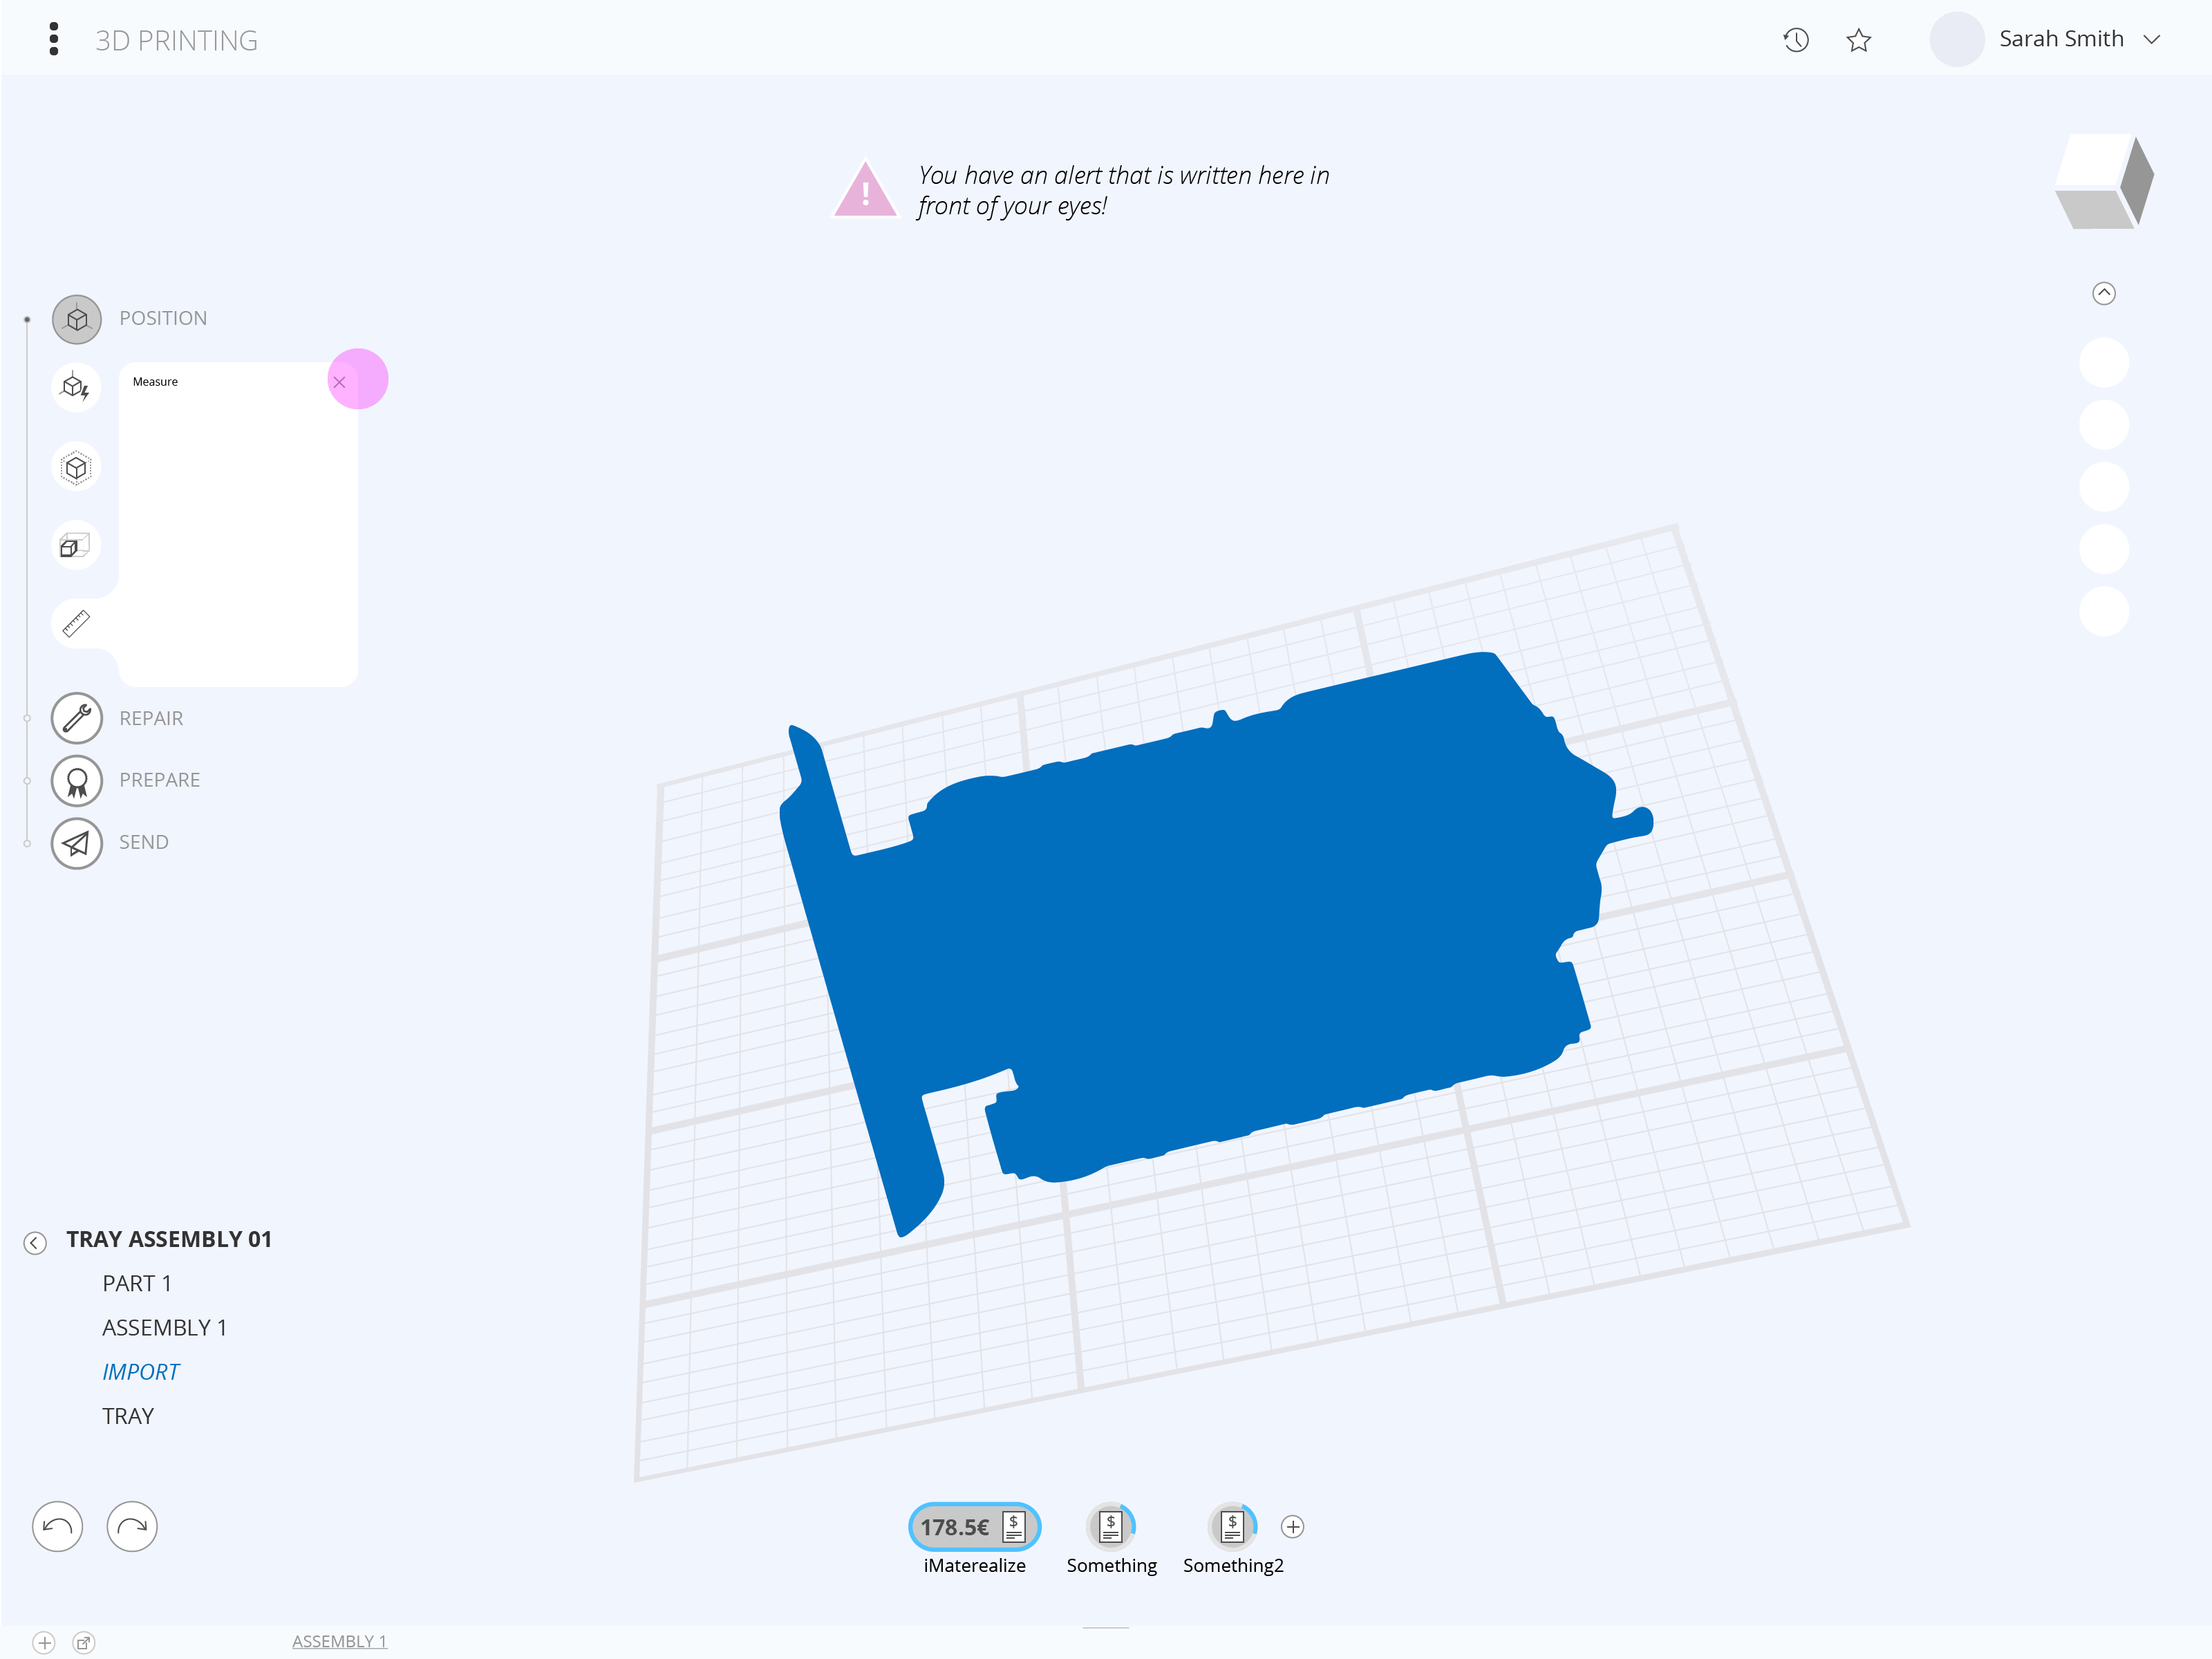The height and width of the screenshot is (1659, 2212).
Task: Undo the last action
Action: point(57,1526)
